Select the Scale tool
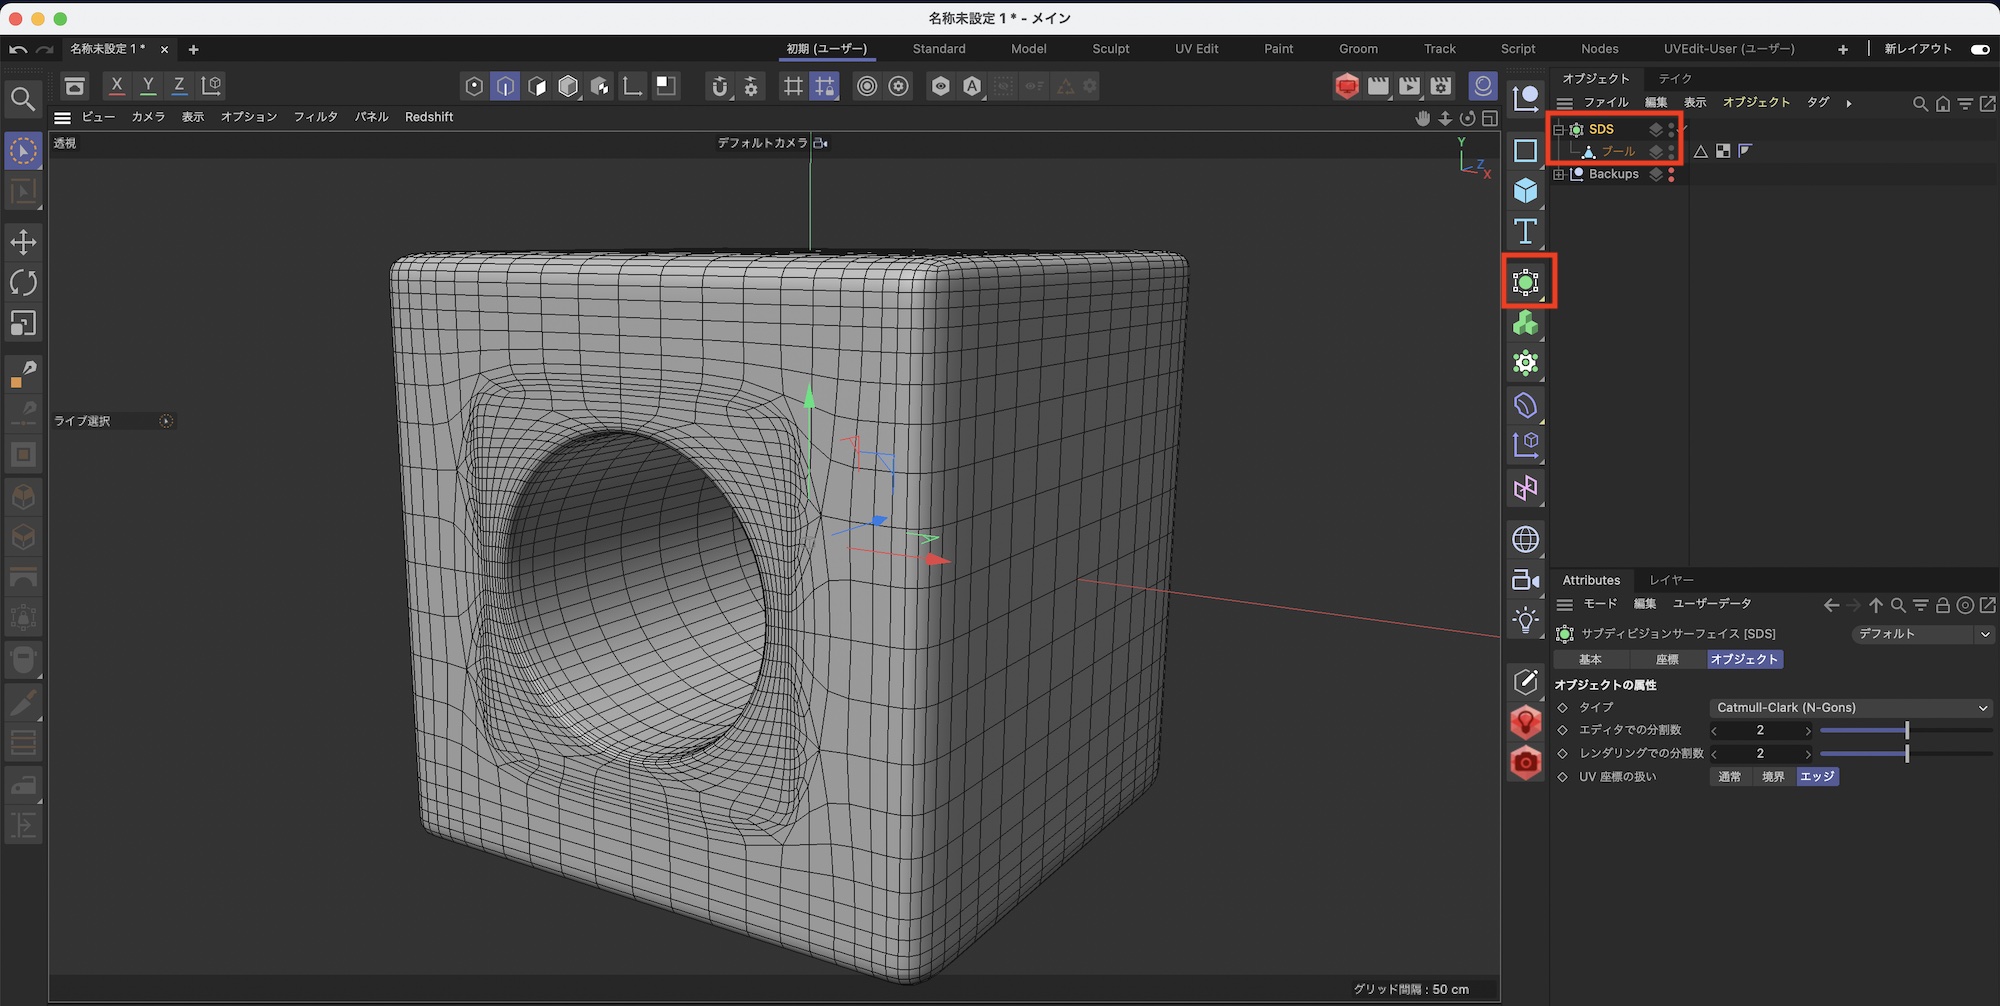2000x1006 pixels. tap(23, 324)
